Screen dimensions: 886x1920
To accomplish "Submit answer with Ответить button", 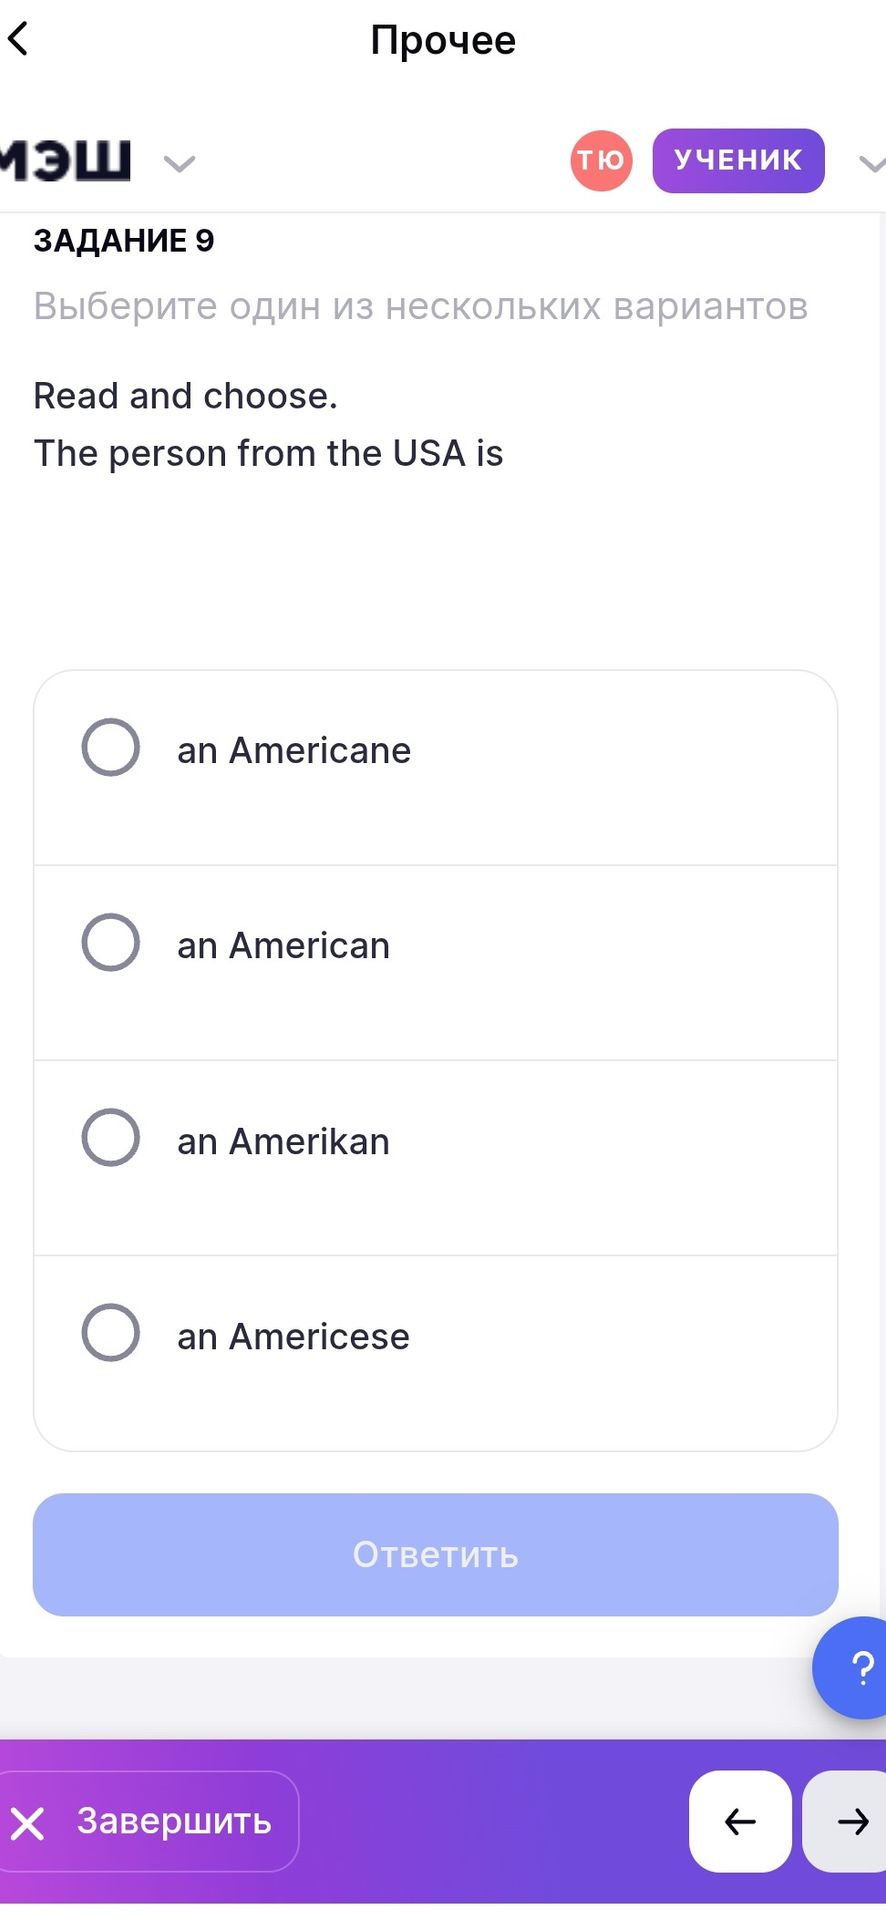I will click(x=435, y=1554).
